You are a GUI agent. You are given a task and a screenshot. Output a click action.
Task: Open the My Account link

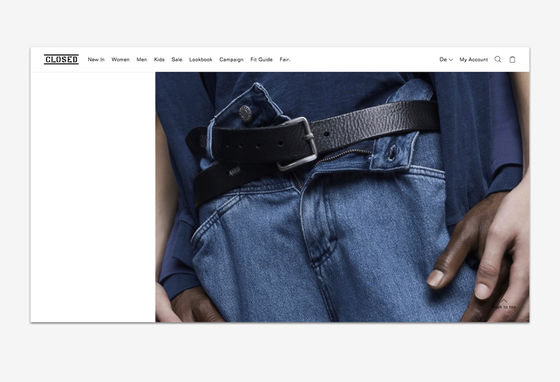coord(474,59)
